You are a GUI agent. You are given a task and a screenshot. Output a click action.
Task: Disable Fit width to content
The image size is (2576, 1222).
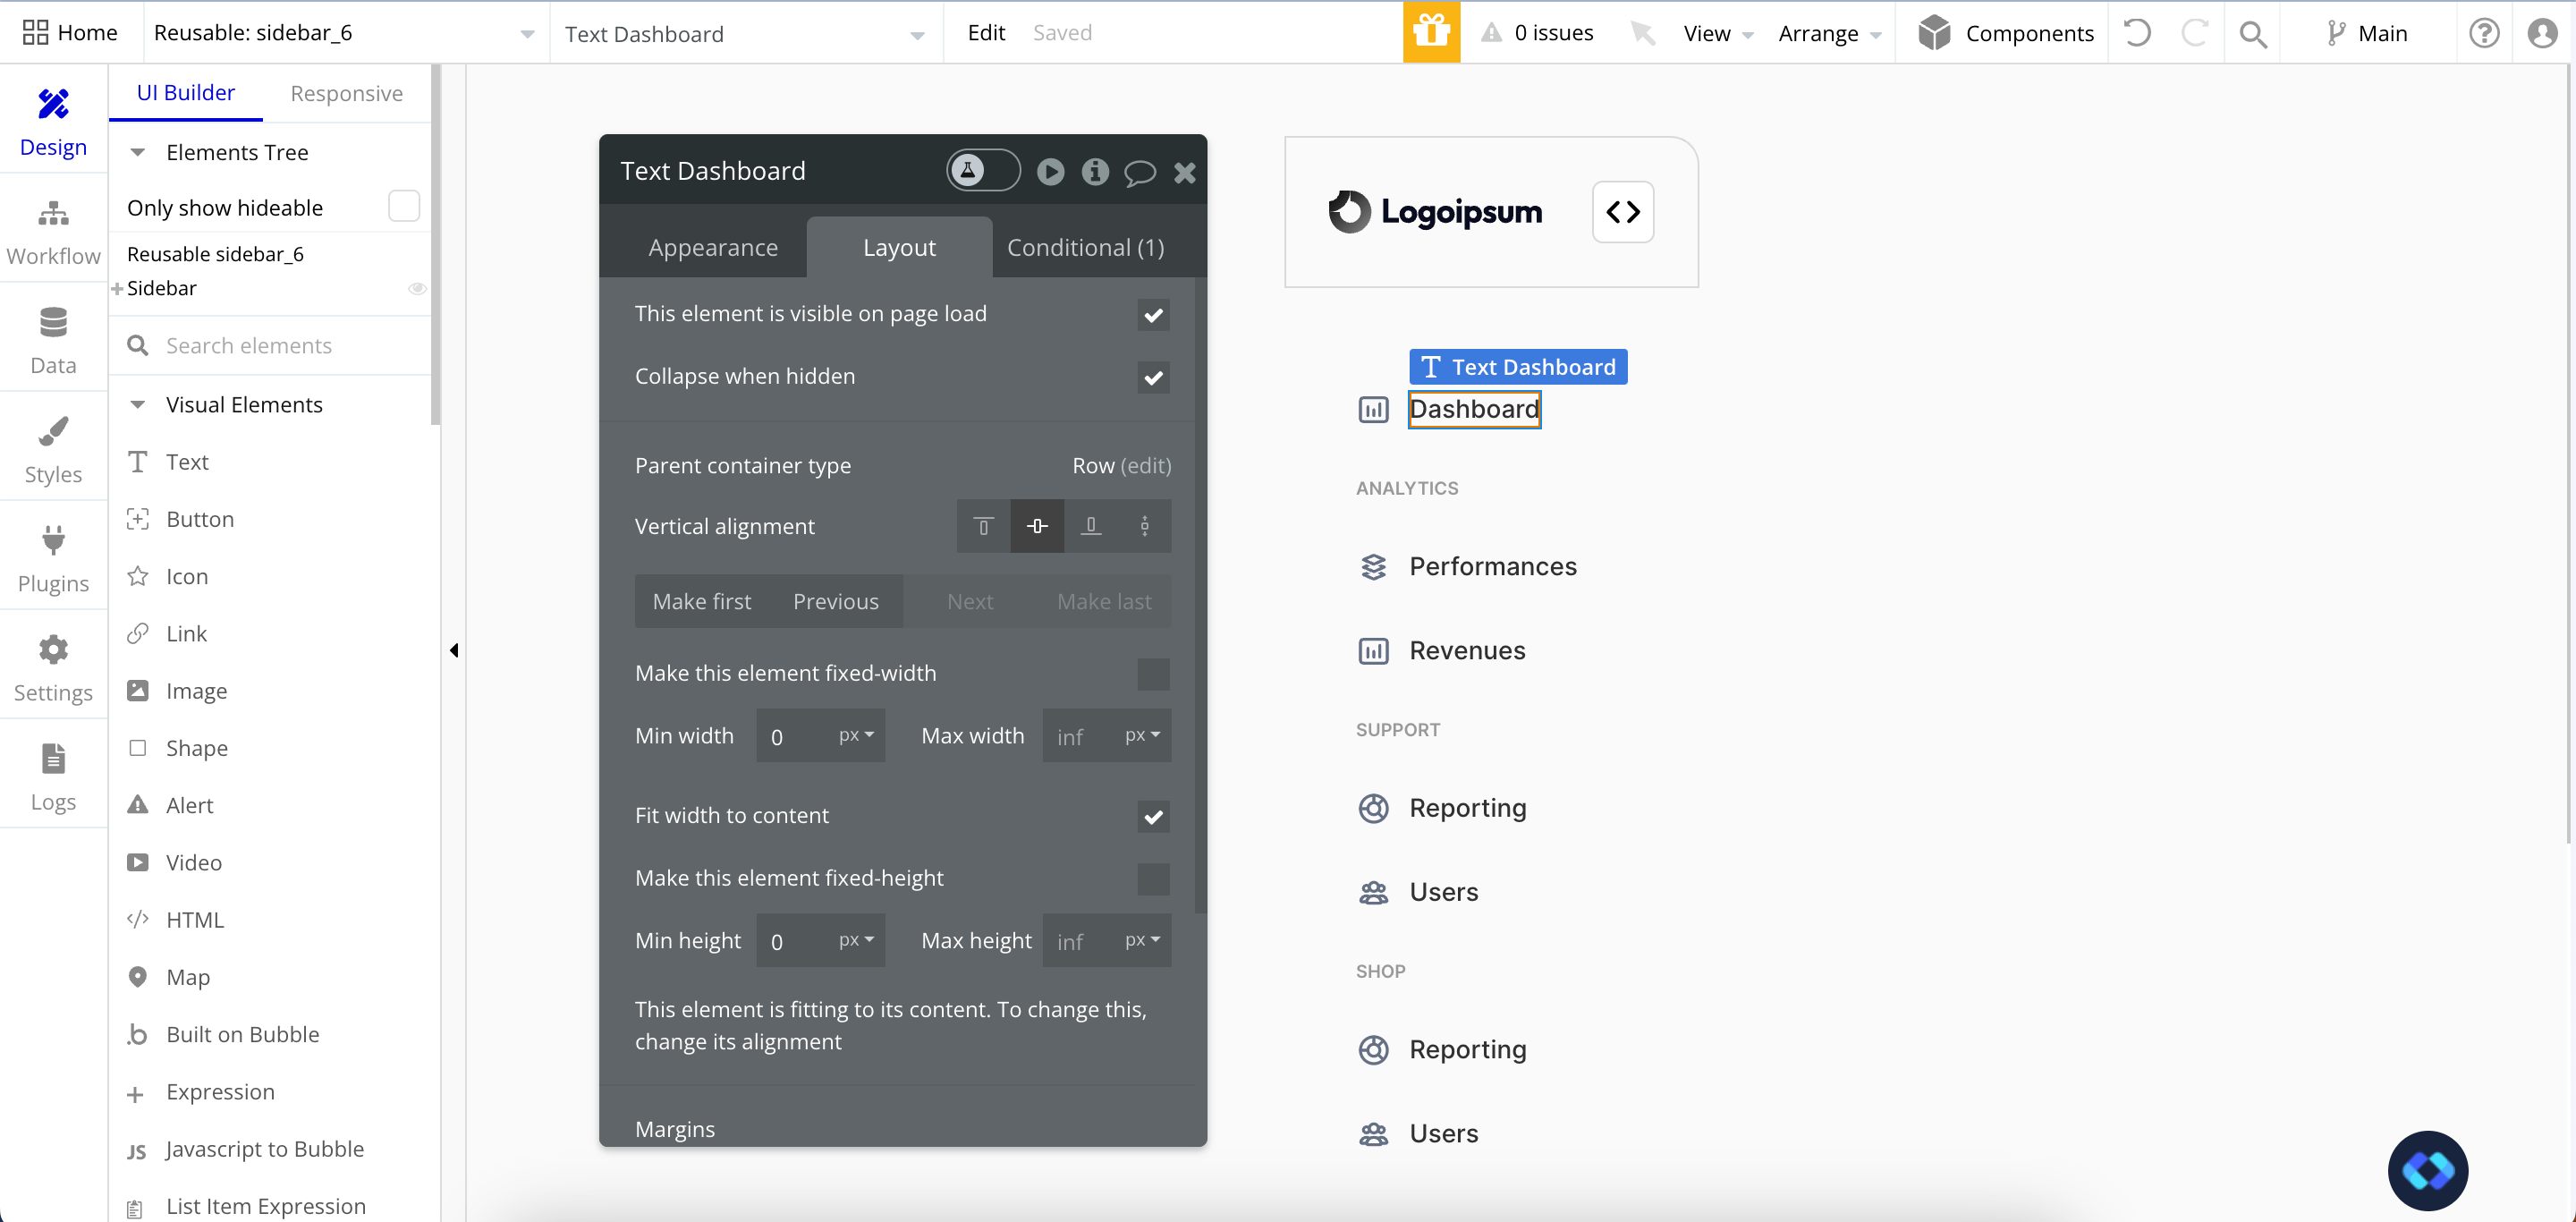pos(1153,817)
